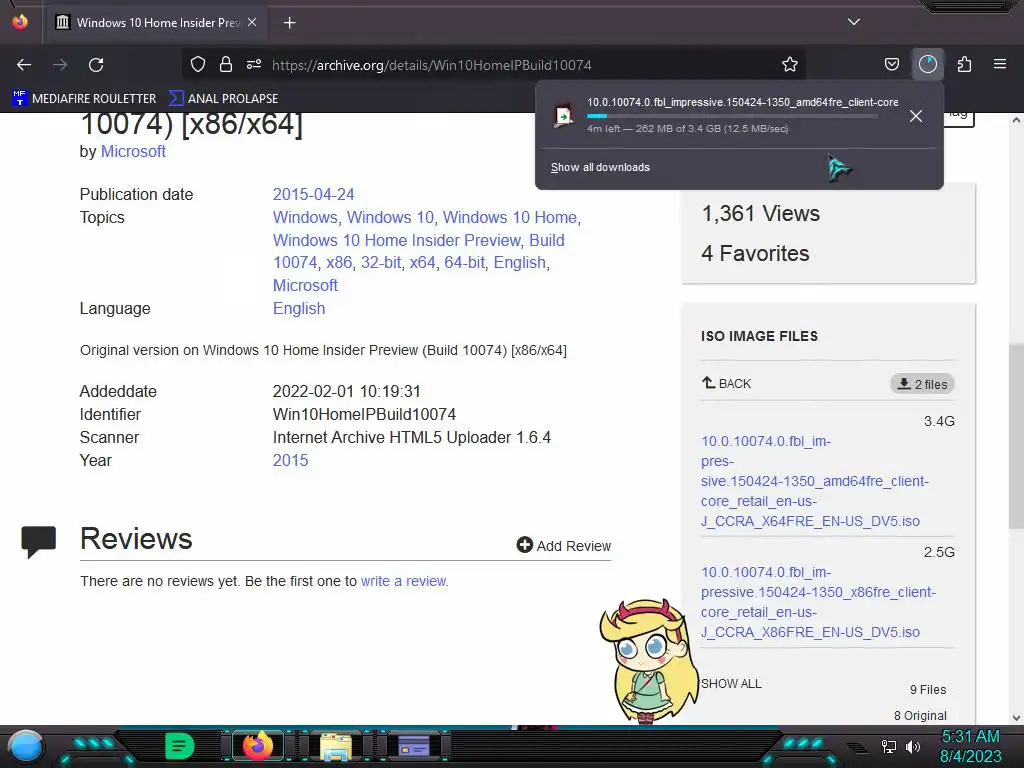The width and height of the screenshot is (1024, 768).
Task: Click '1,361 Views' text
Action: [x=760, y=214]
